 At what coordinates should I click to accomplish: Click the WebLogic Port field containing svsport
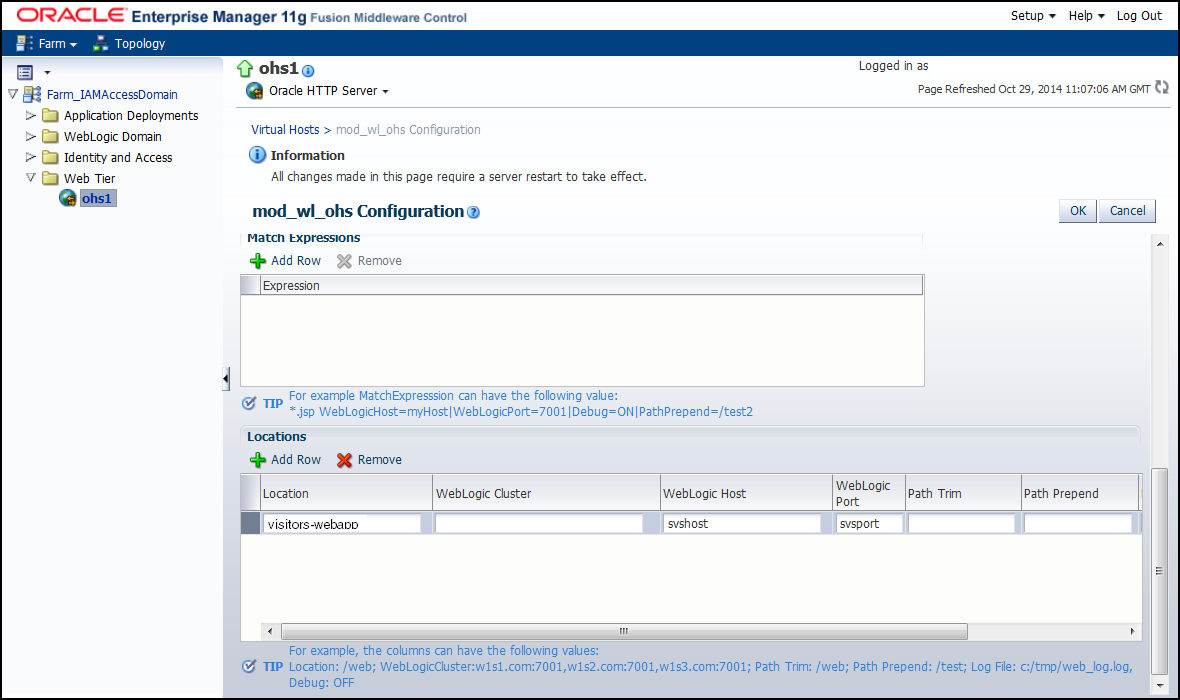point(869,524)
